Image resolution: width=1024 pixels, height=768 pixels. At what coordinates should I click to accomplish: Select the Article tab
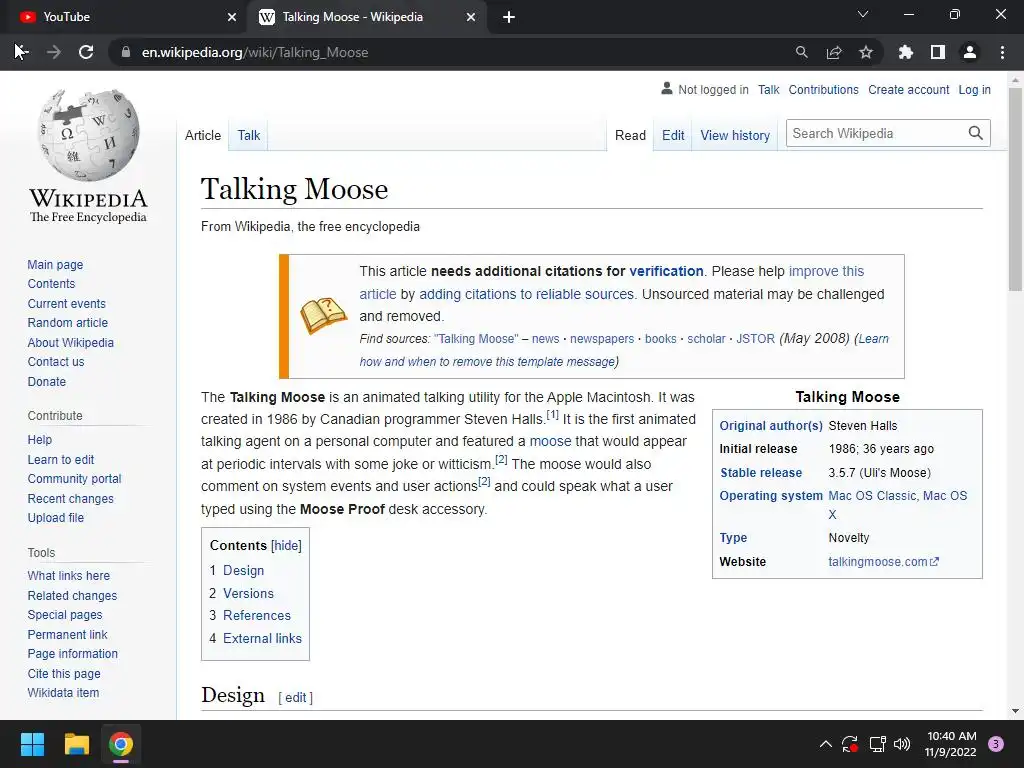(203, 135)
